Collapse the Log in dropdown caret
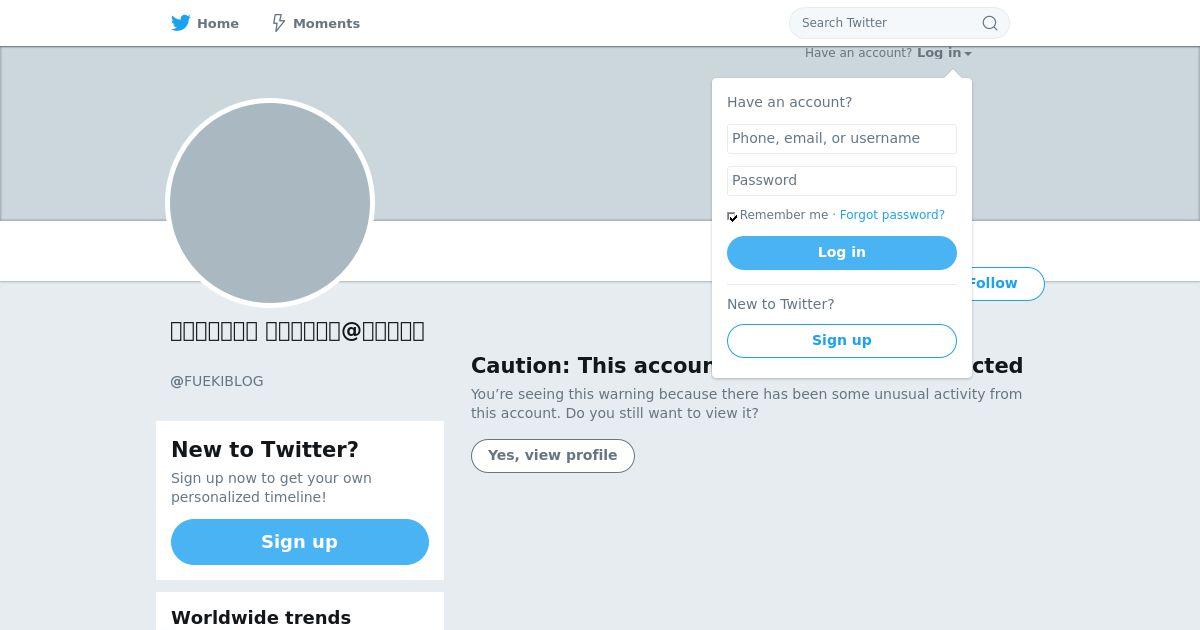This screenshot has width=1200, height=630. pos(968,54)
